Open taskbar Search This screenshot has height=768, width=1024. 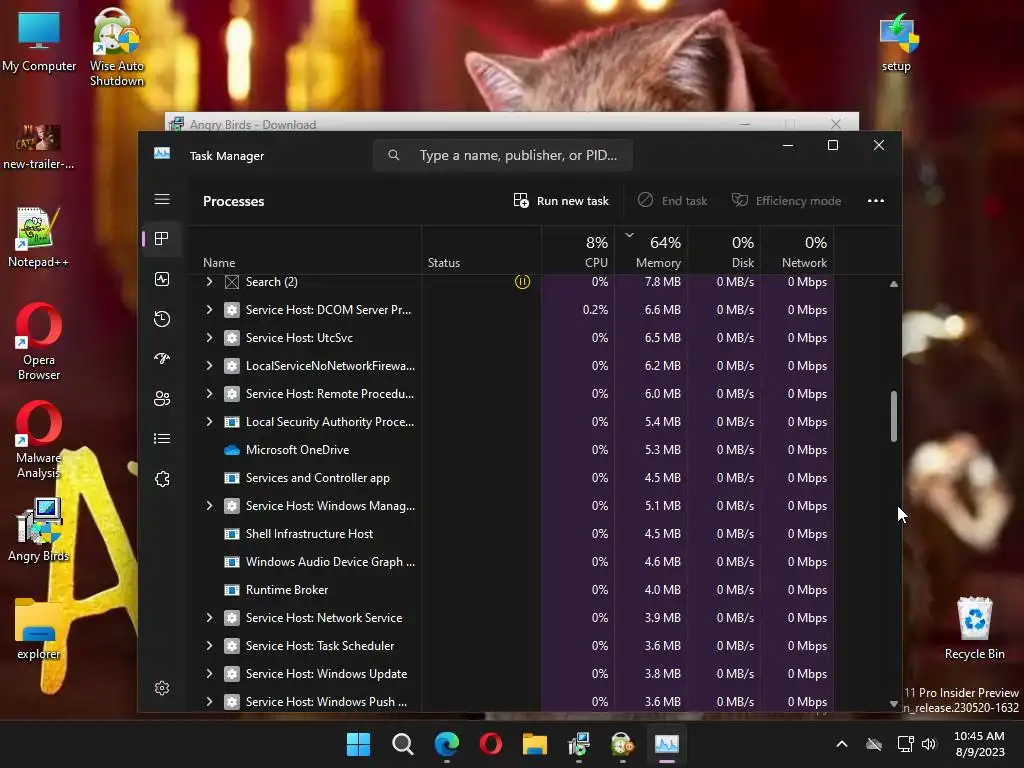click(x=402, y=744)
